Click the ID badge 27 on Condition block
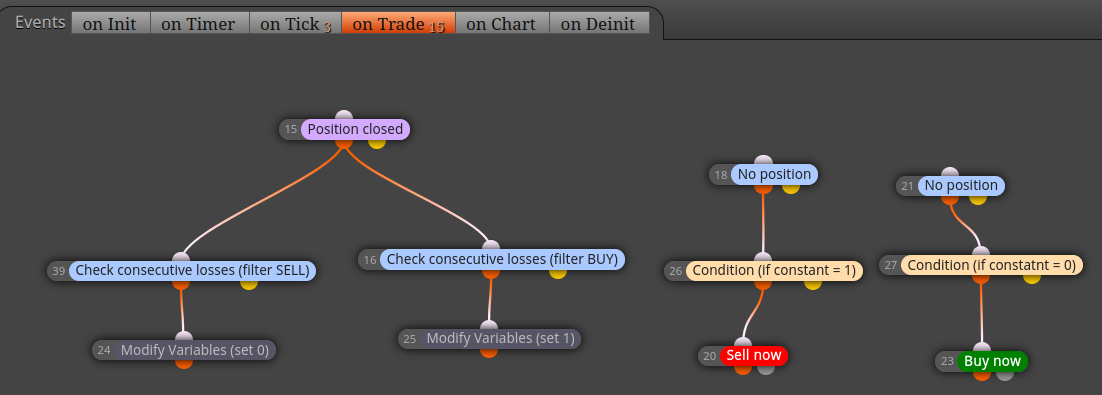1102x395 pixels. 890,265
